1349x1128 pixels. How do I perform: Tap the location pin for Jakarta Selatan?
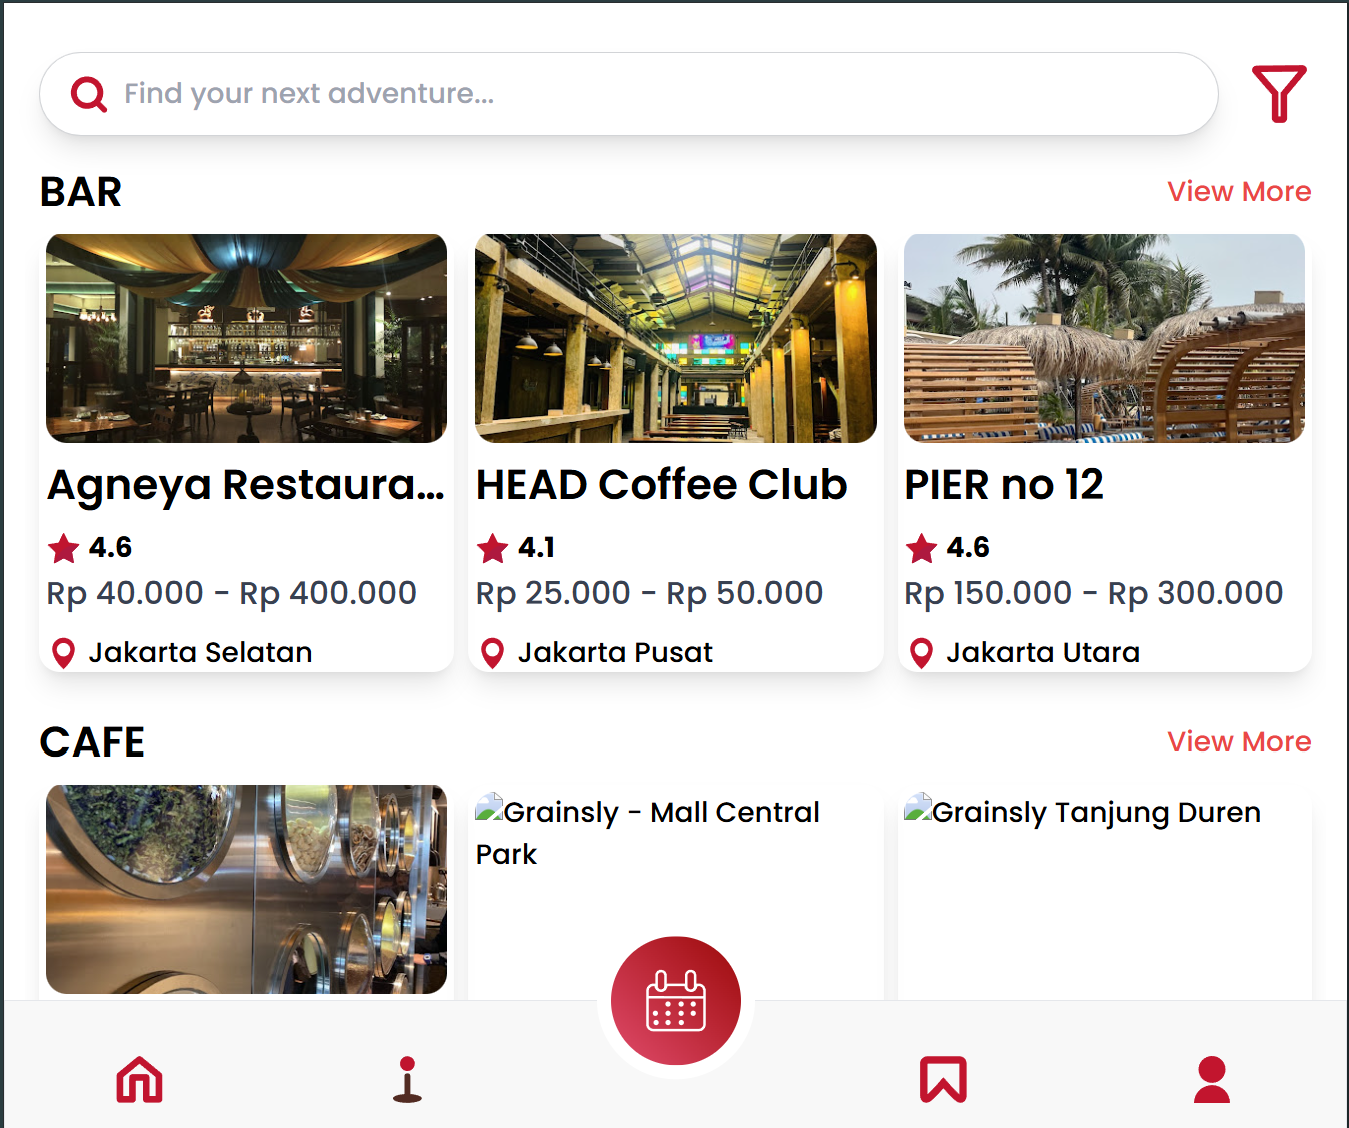click(x=63, y=653)
